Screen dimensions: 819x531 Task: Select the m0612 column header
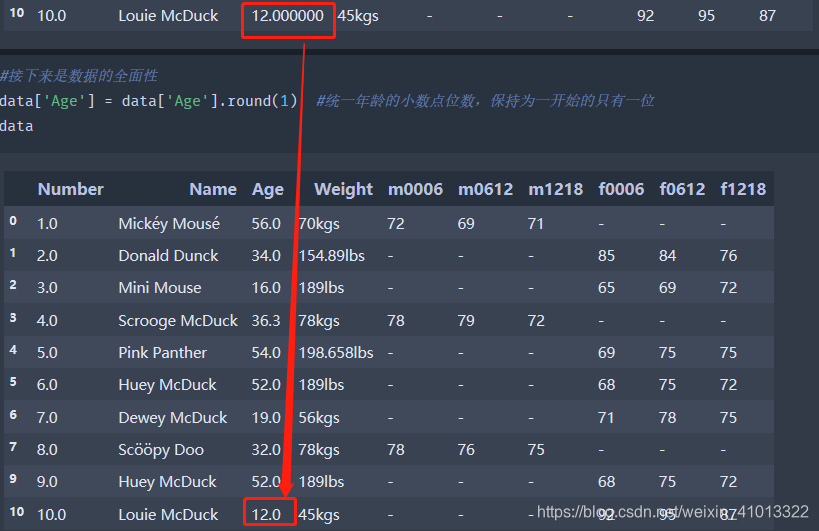(x=486, y=189)
